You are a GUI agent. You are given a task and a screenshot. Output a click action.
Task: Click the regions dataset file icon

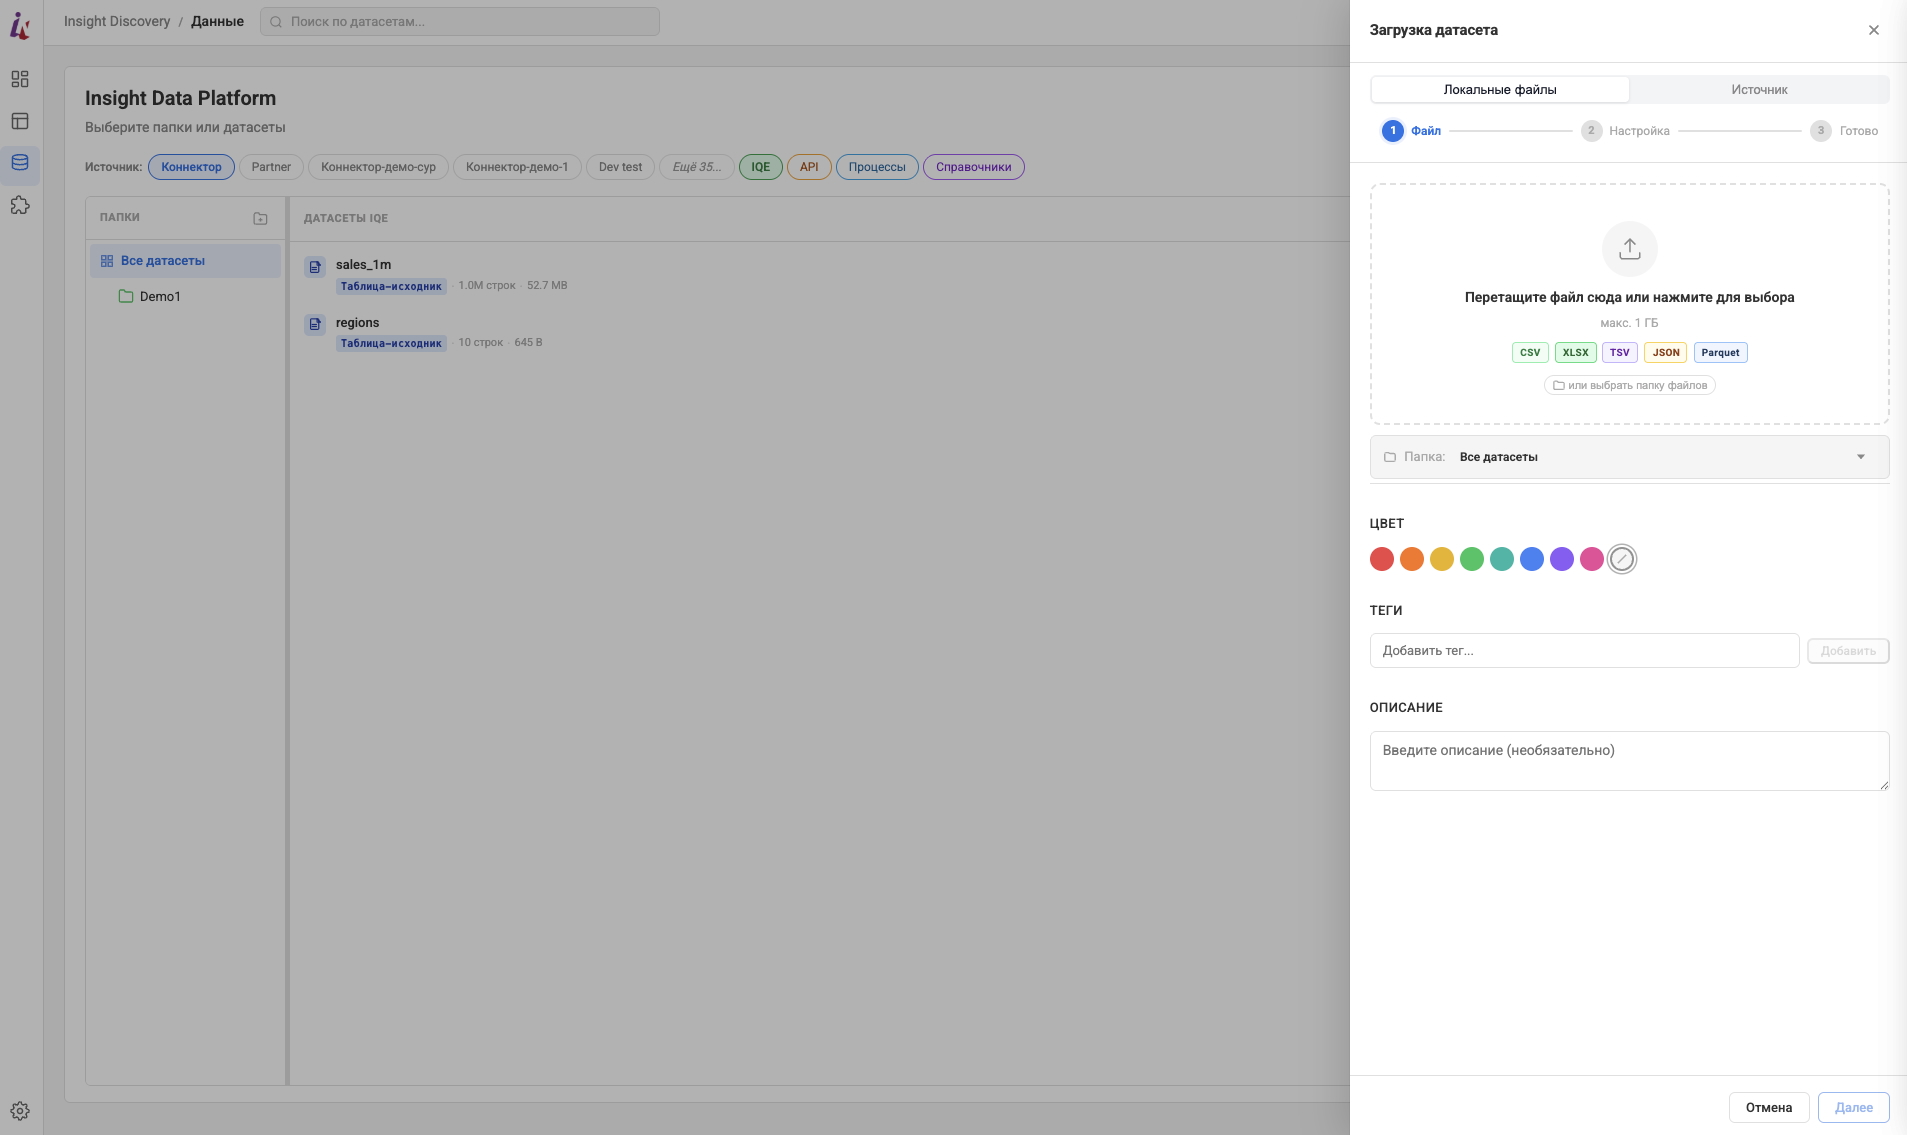coord(315,324)
